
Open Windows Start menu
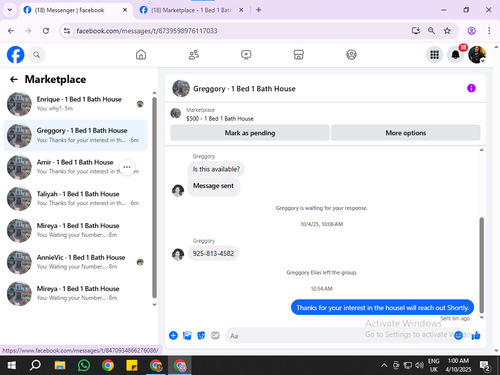click(12, 366)
